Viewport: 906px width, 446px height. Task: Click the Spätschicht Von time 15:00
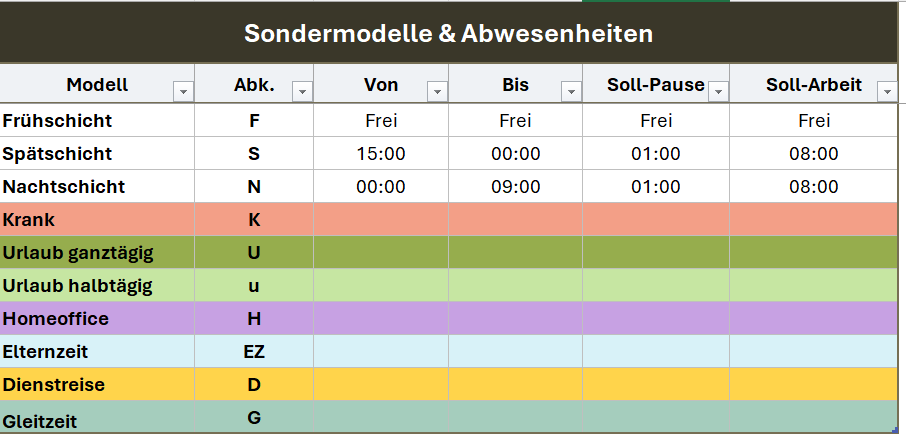381,154
